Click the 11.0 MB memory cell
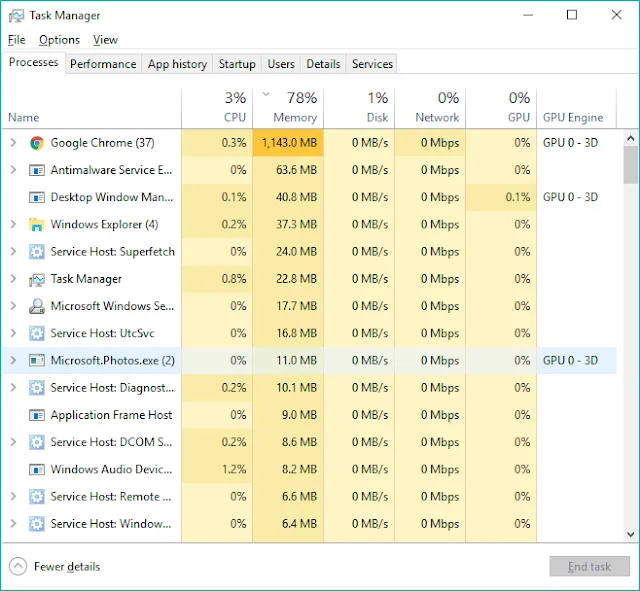This screenshot has width=640, height=591. 288,360
